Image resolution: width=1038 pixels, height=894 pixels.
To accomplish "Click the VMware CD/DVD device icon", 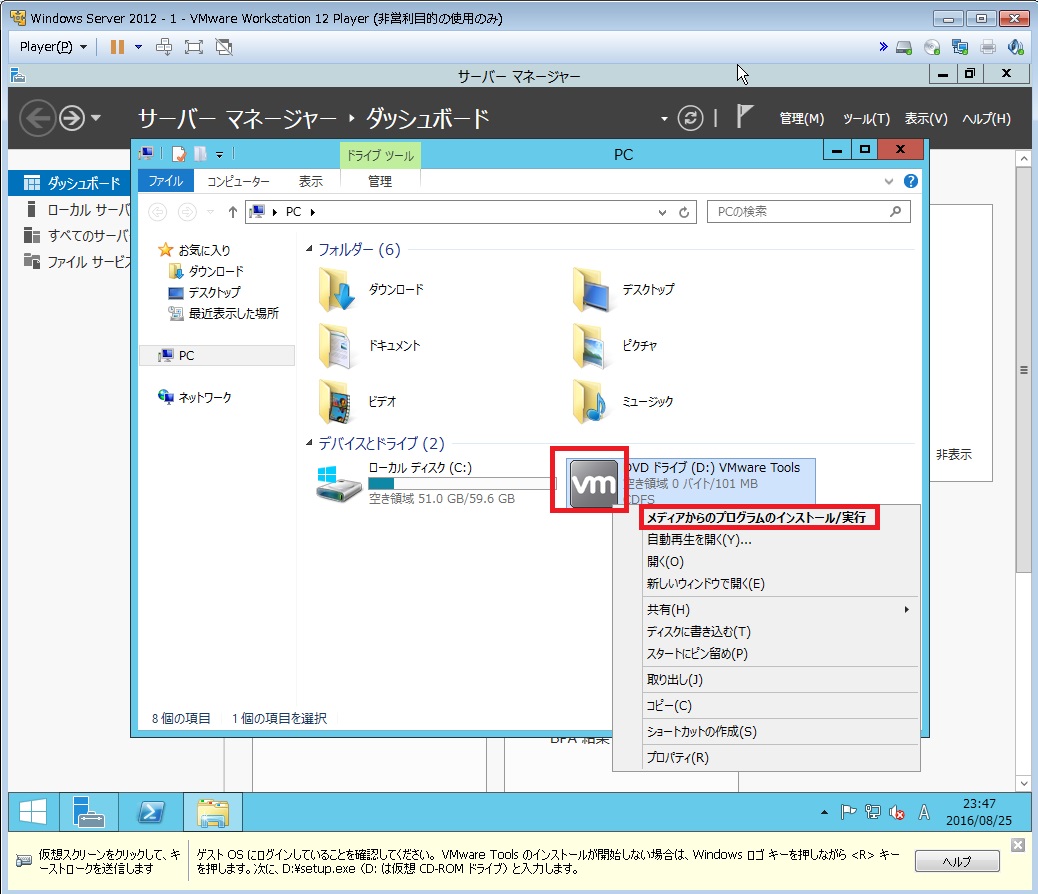I will [932, 47].
